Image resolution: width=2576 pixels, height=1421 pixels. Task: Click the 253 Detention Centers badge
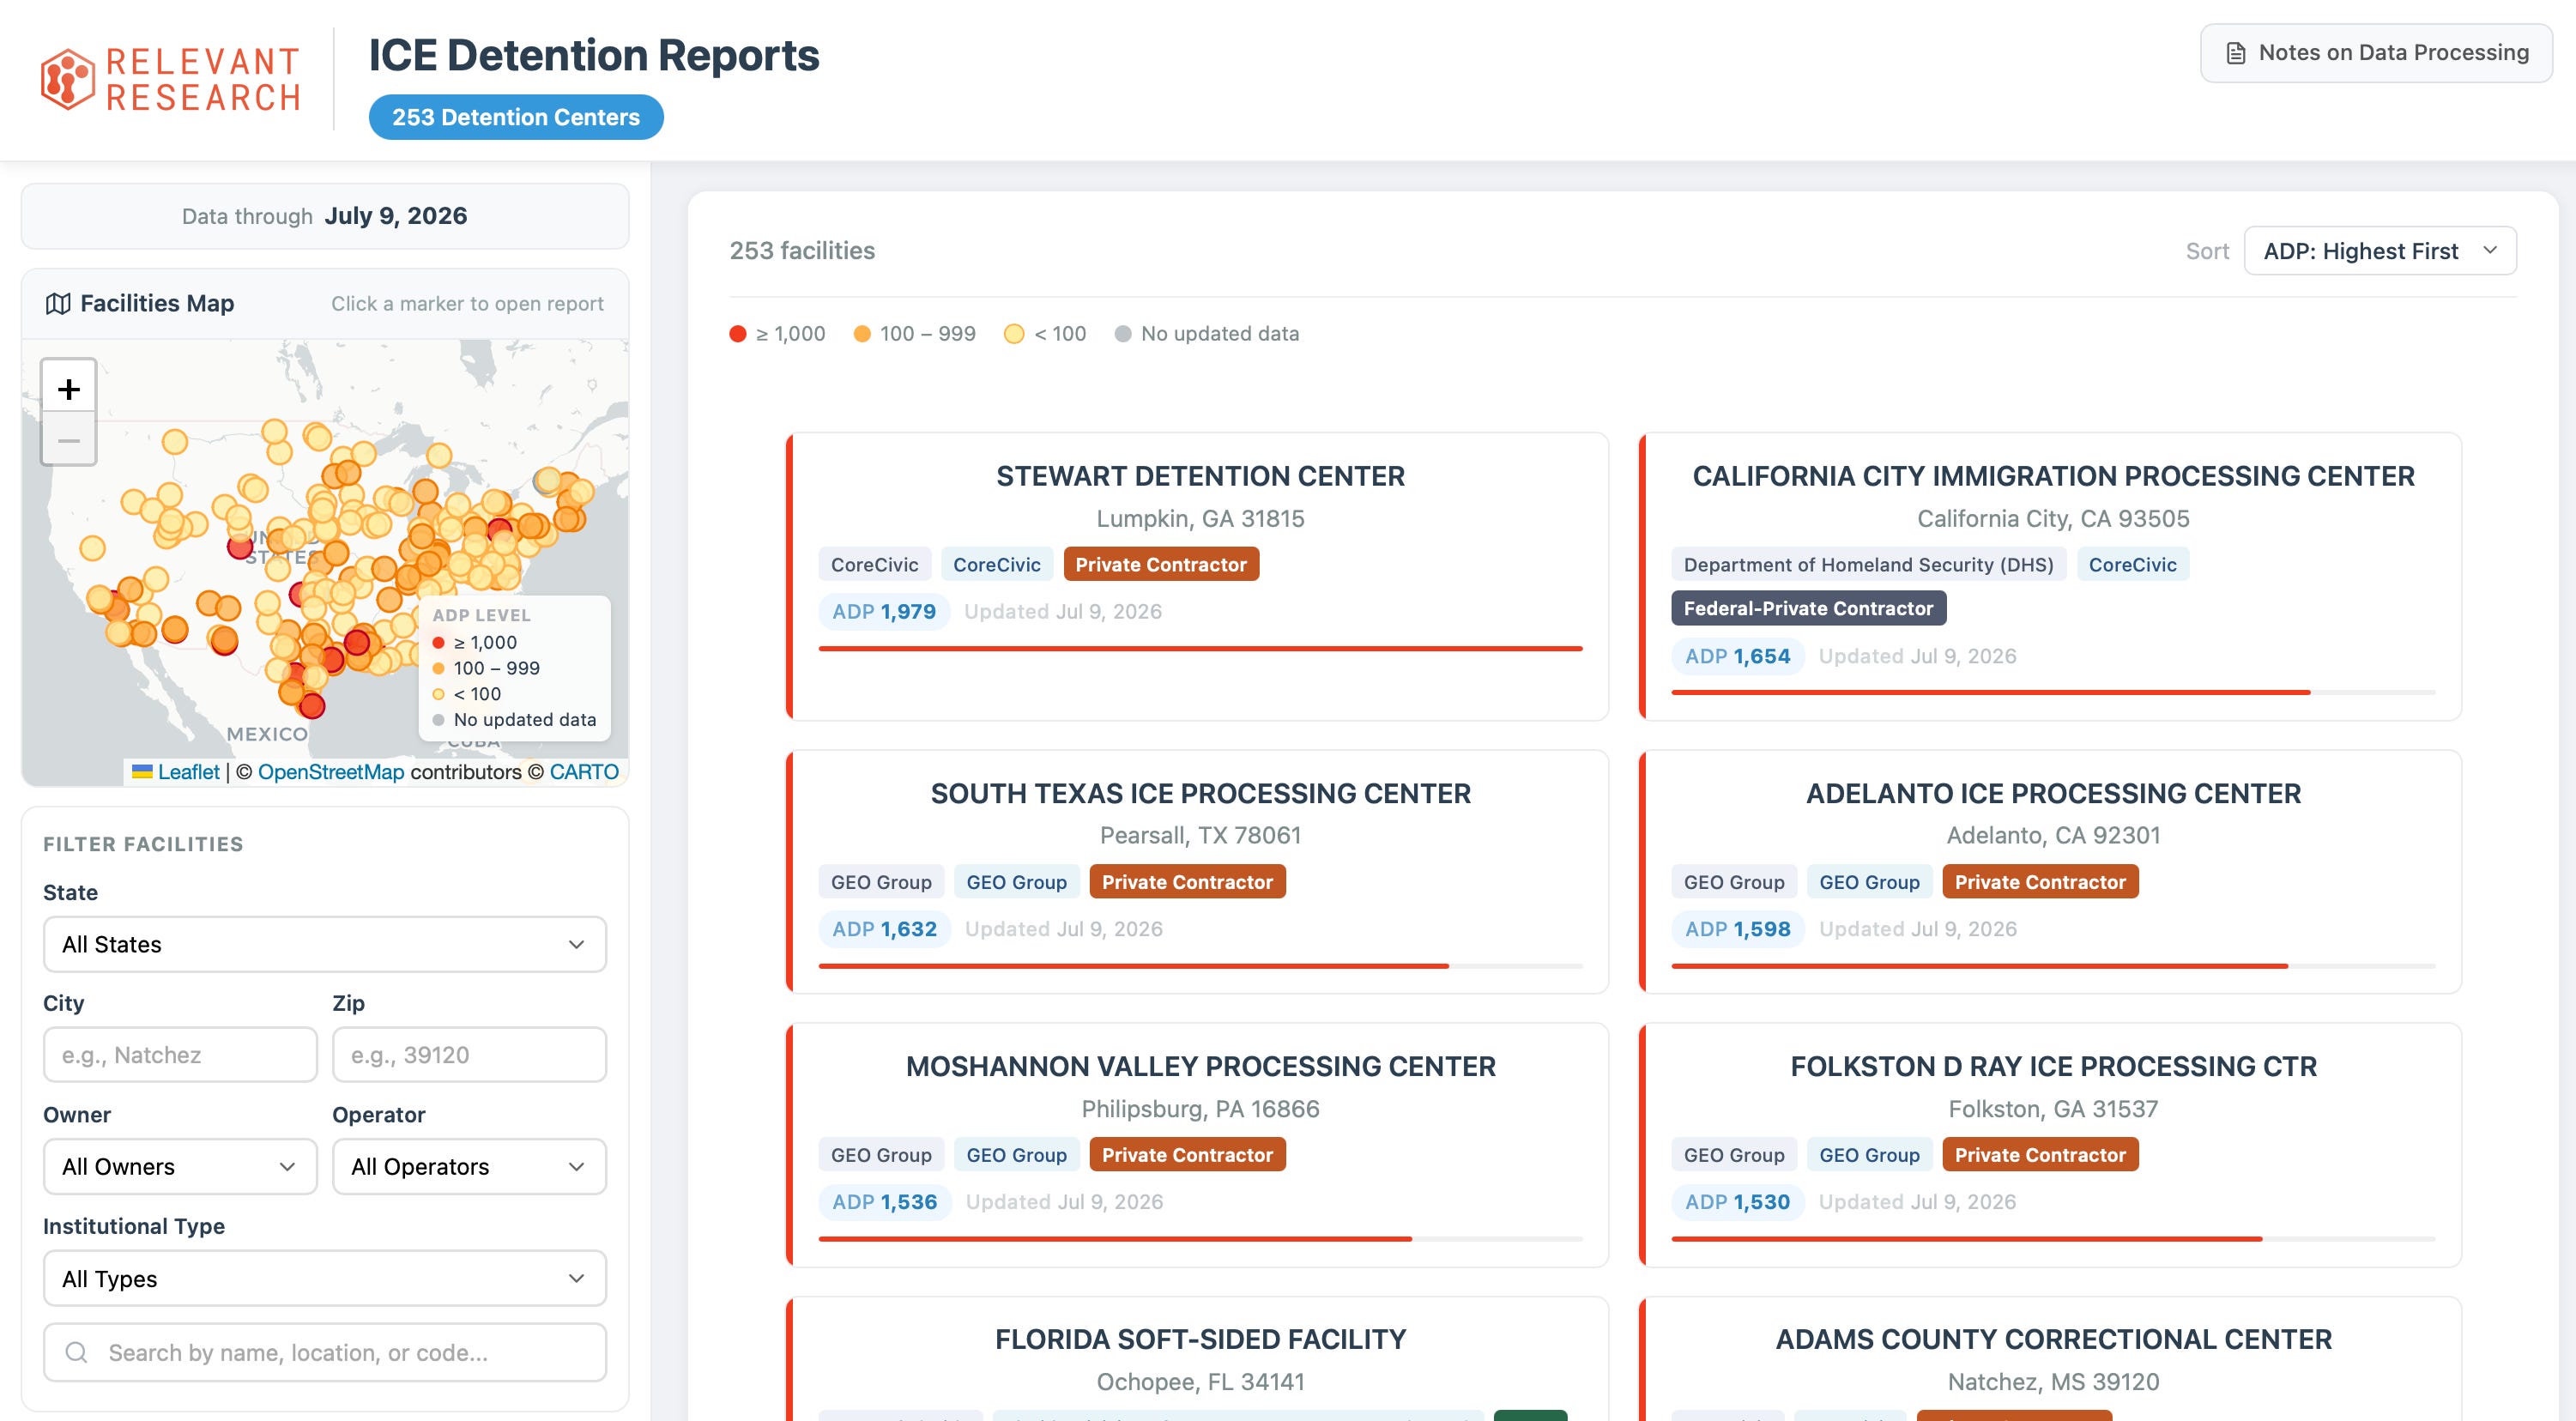coord(516,117)
